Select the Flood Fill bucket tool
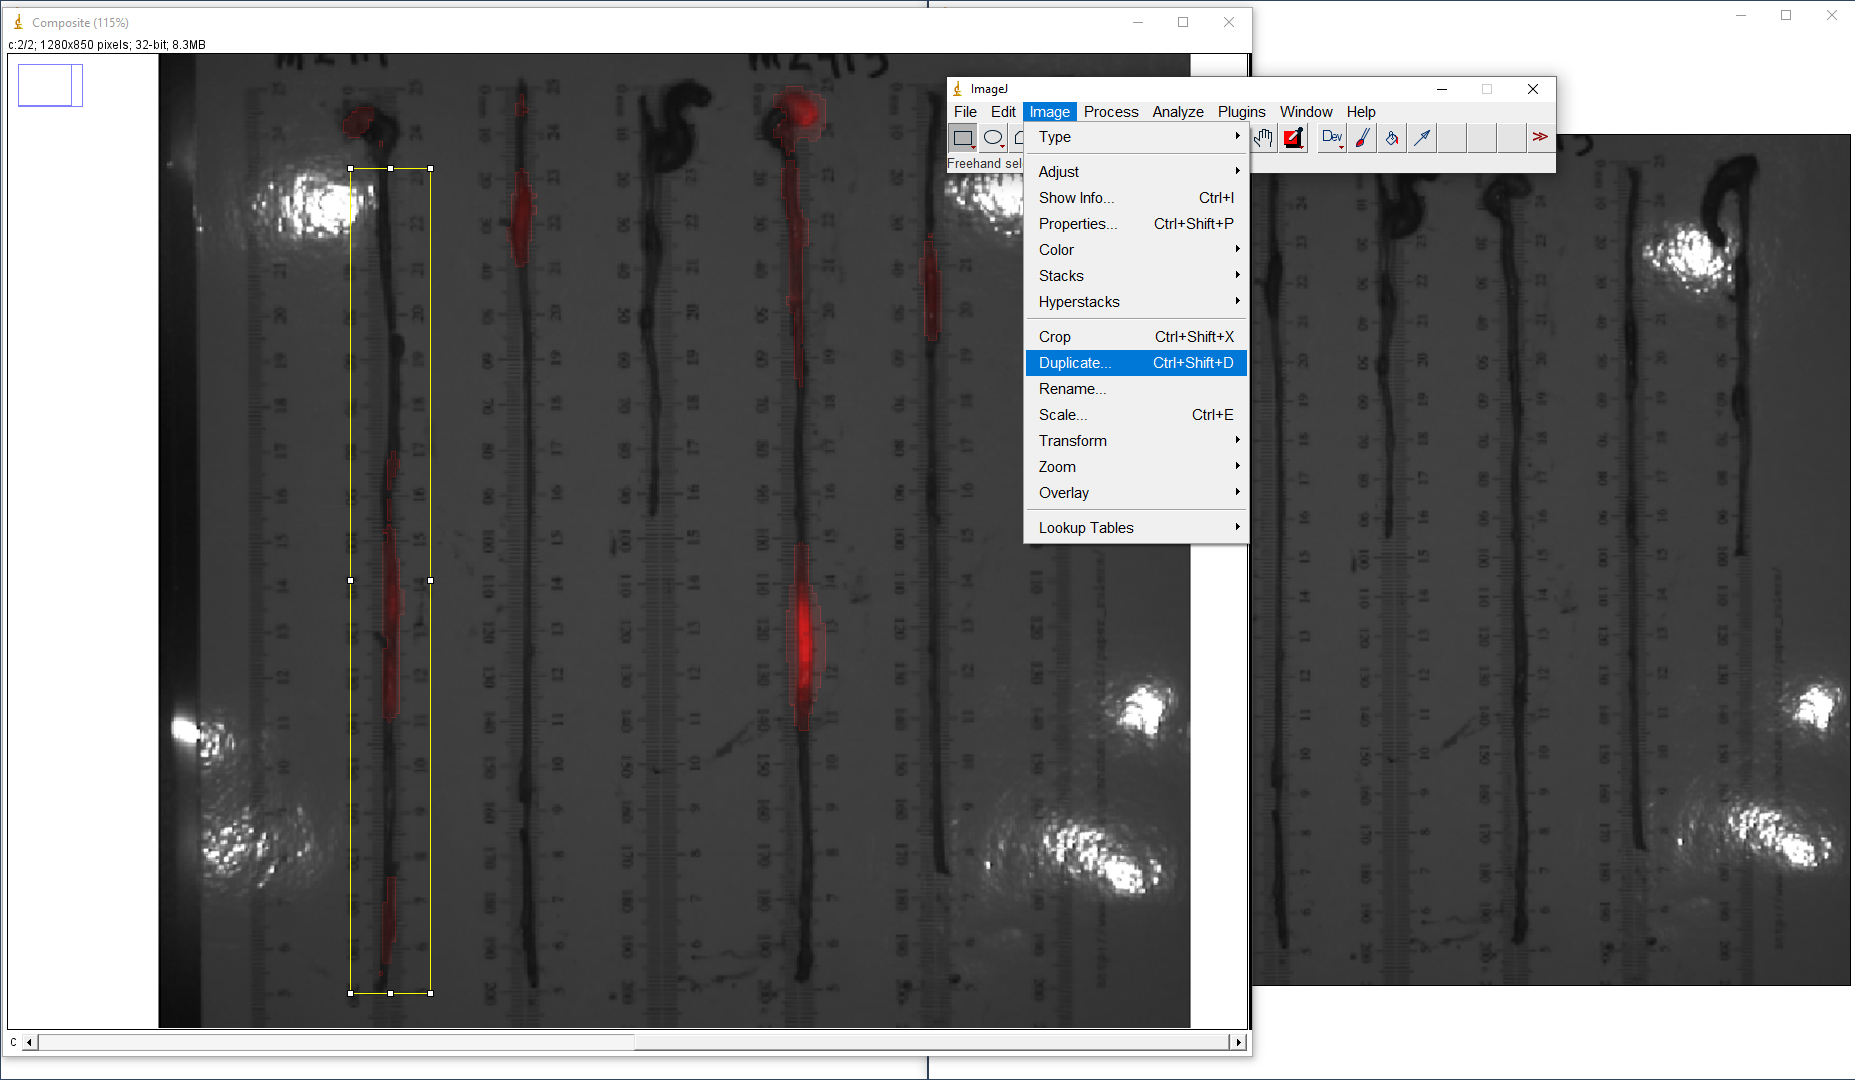 click(1392, 138)
